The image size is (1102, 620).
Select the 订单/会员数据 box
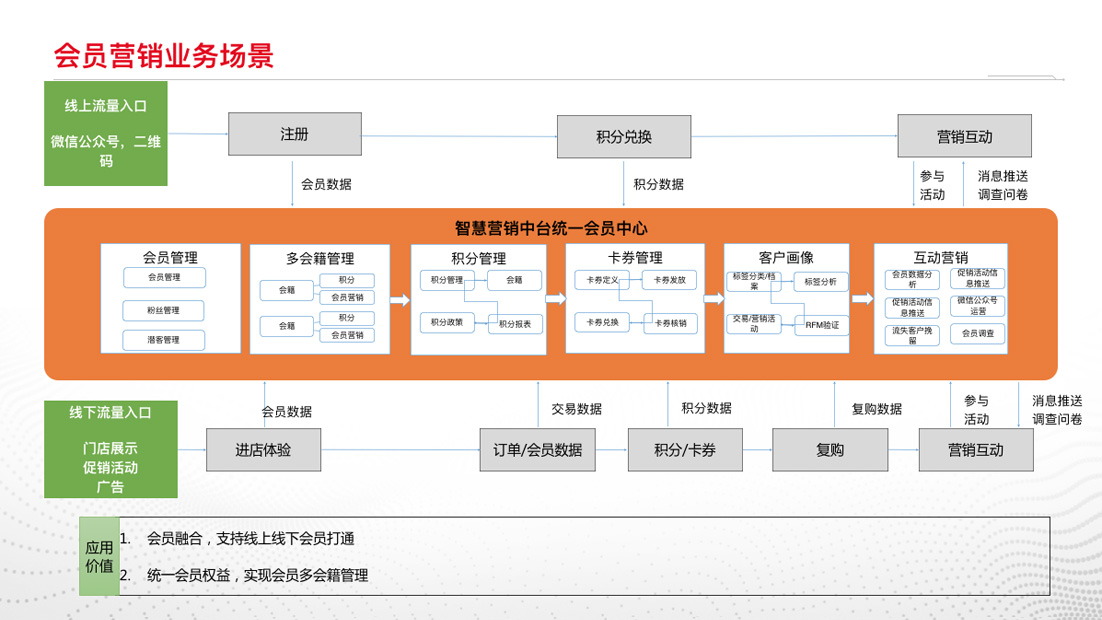point(537,450)
